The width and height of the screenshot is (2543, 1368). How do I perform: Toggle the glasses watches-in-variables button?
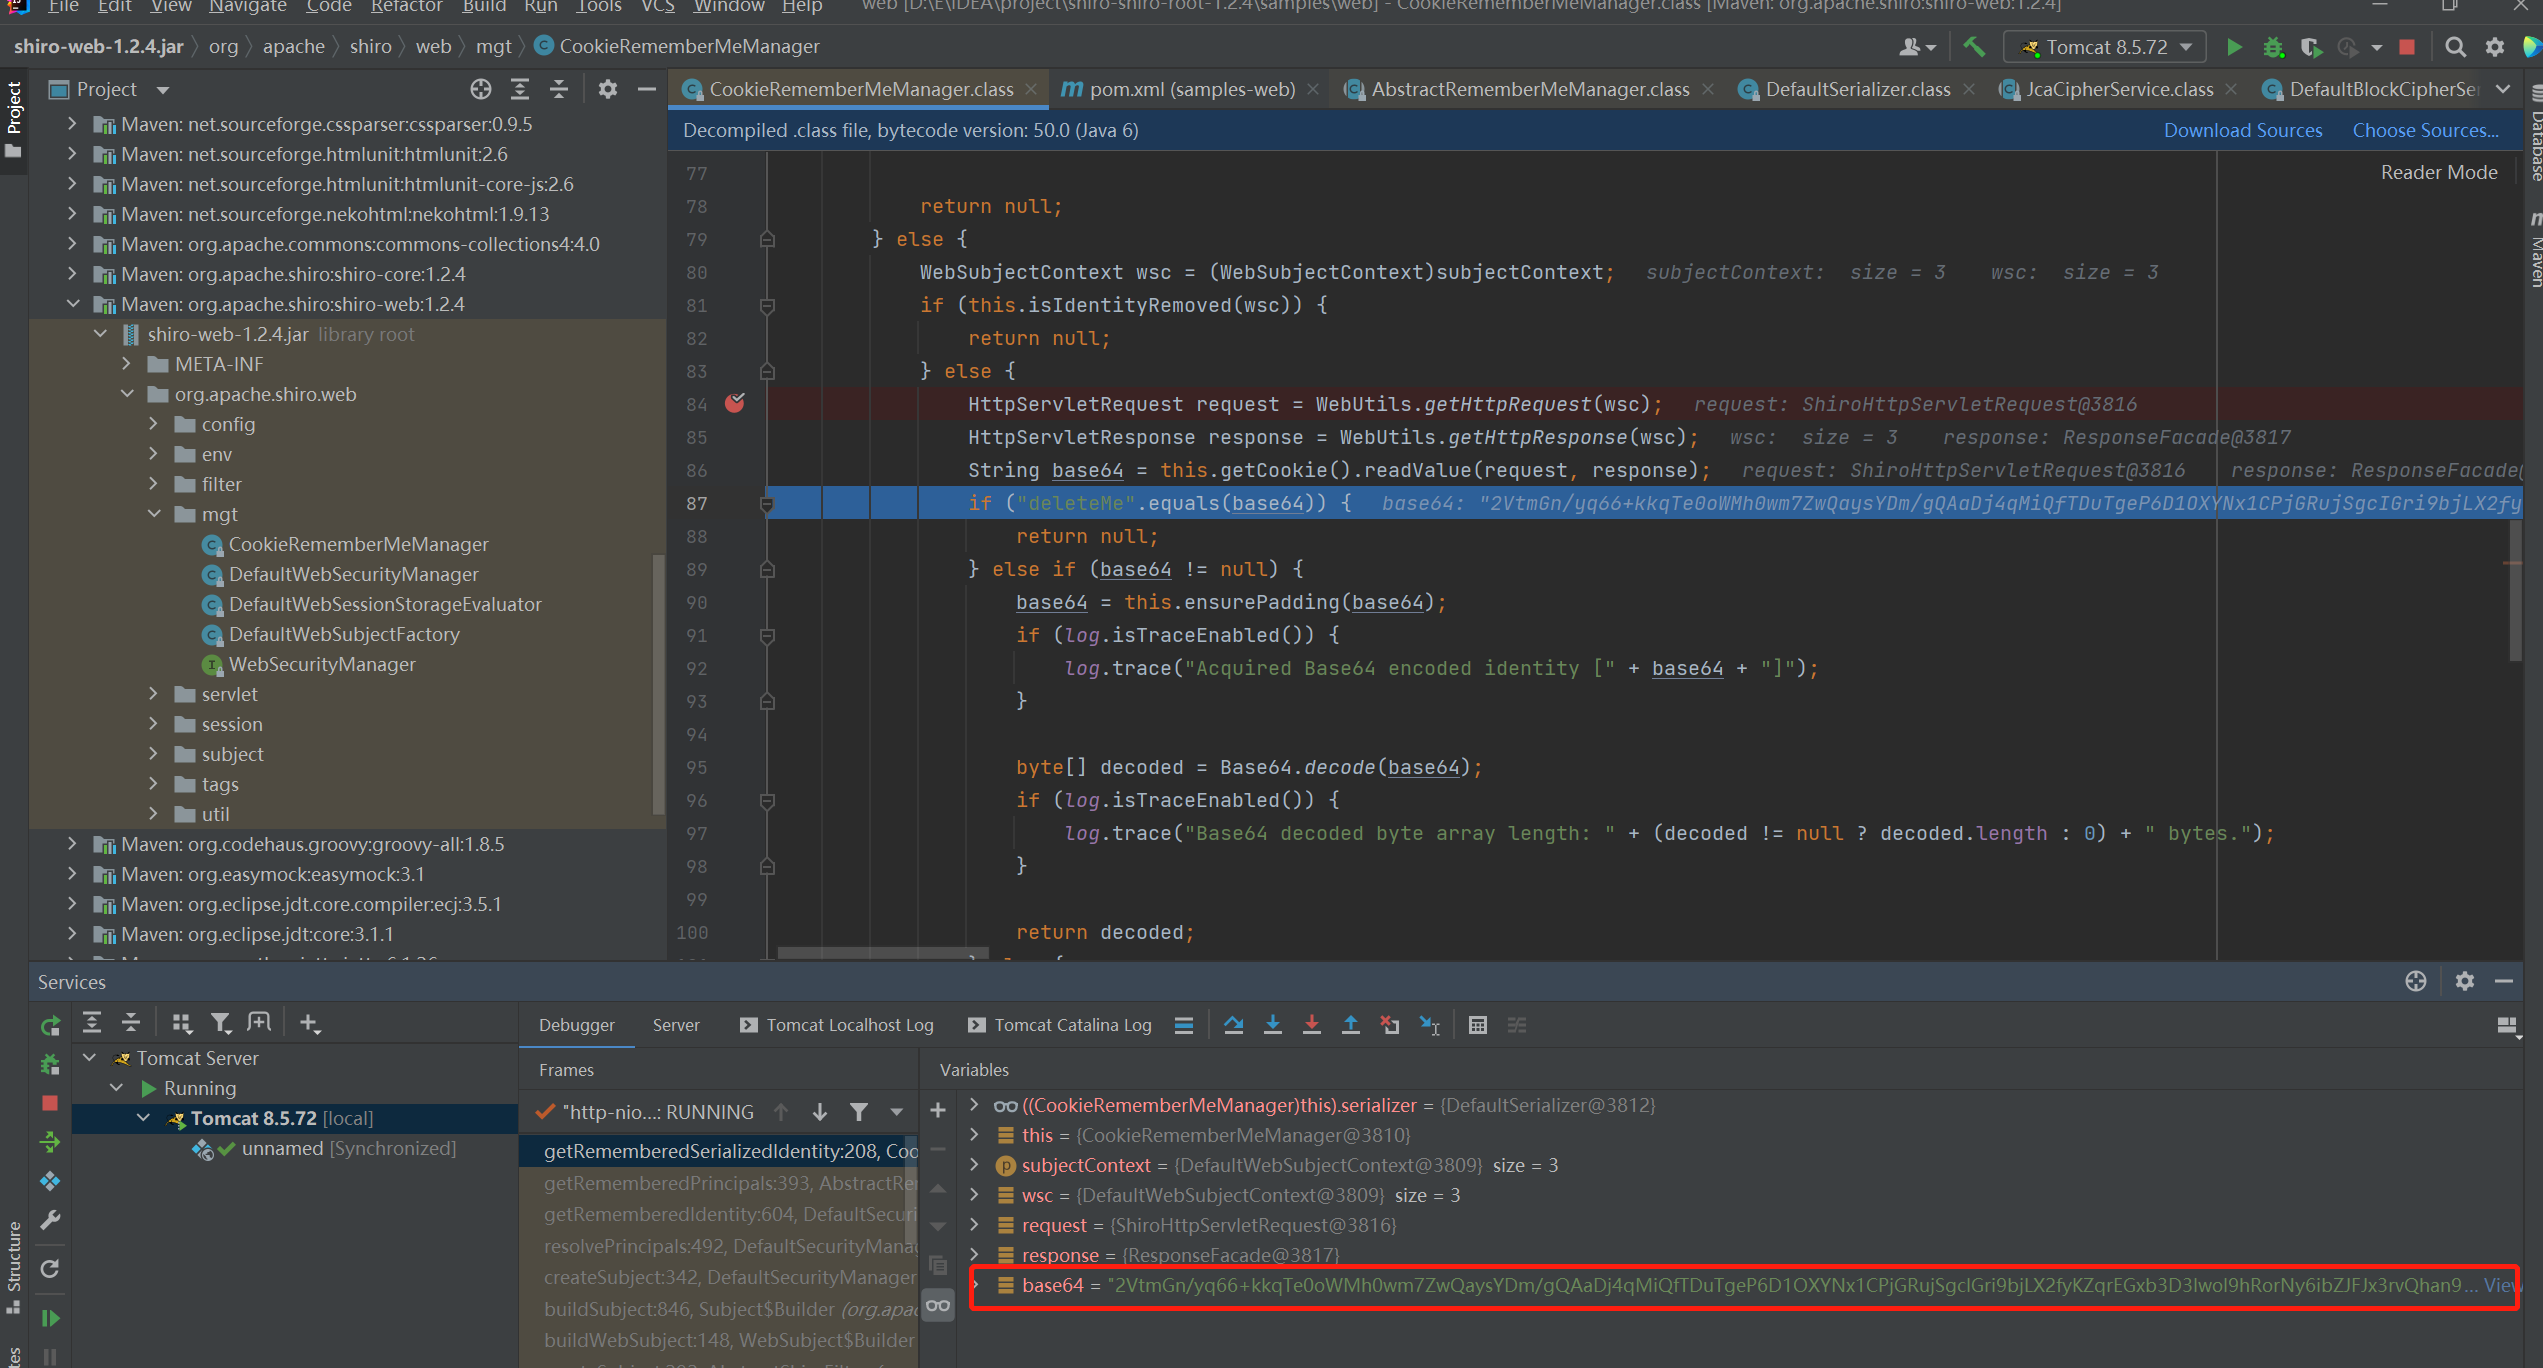coord(937,1305)
